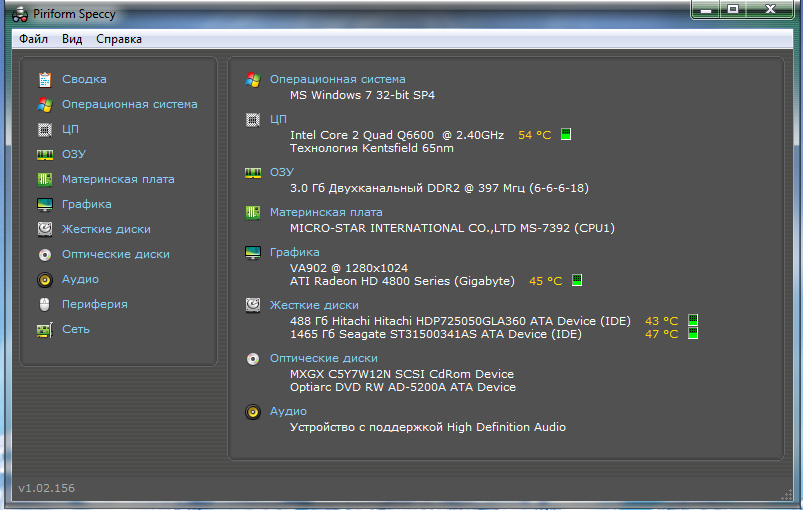The image size is (803, 510).
Task: Click the Сеть network card icon in sidebar
Action: (45, 330)
